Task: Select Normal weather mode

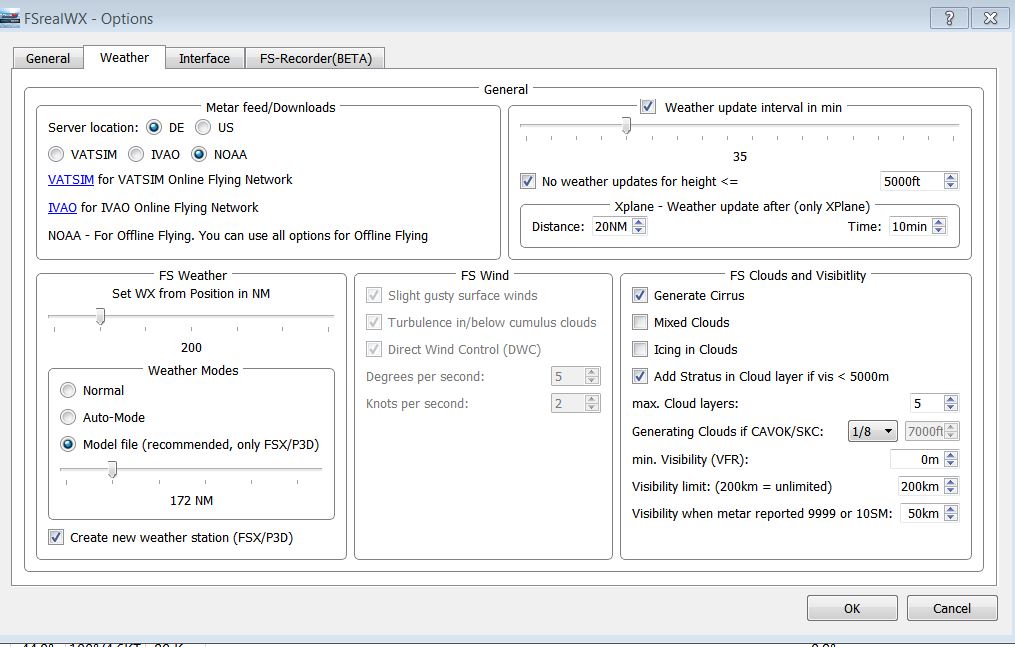Action: coord(68,391)
